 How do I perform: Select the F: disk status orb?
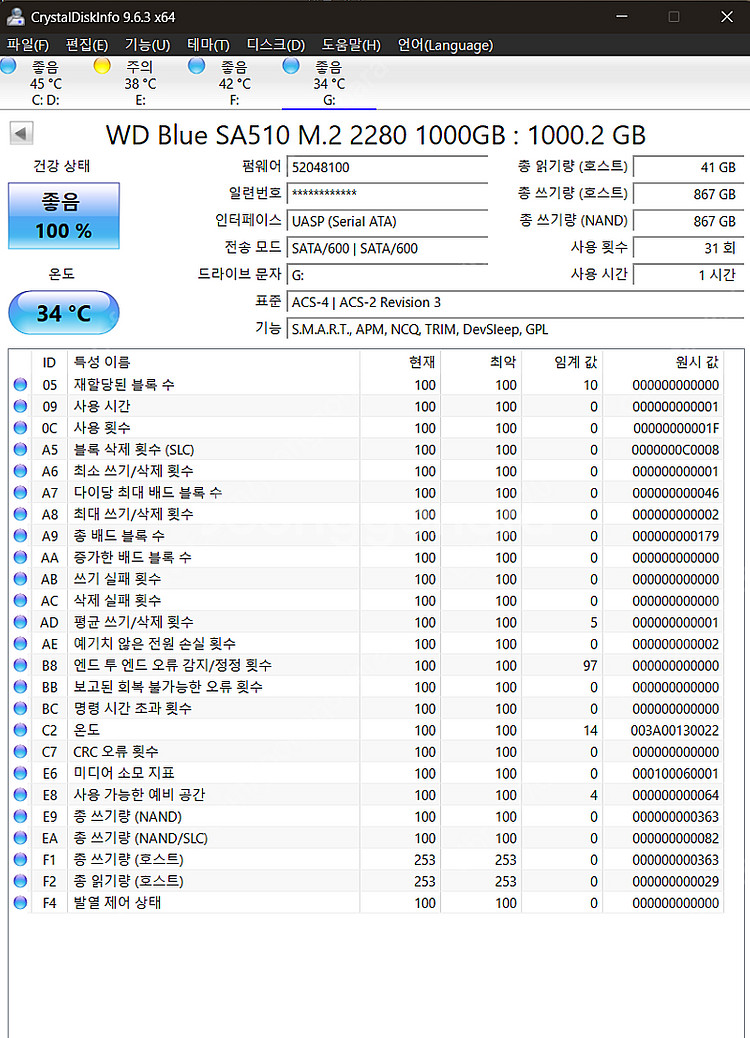click(196, 66)
